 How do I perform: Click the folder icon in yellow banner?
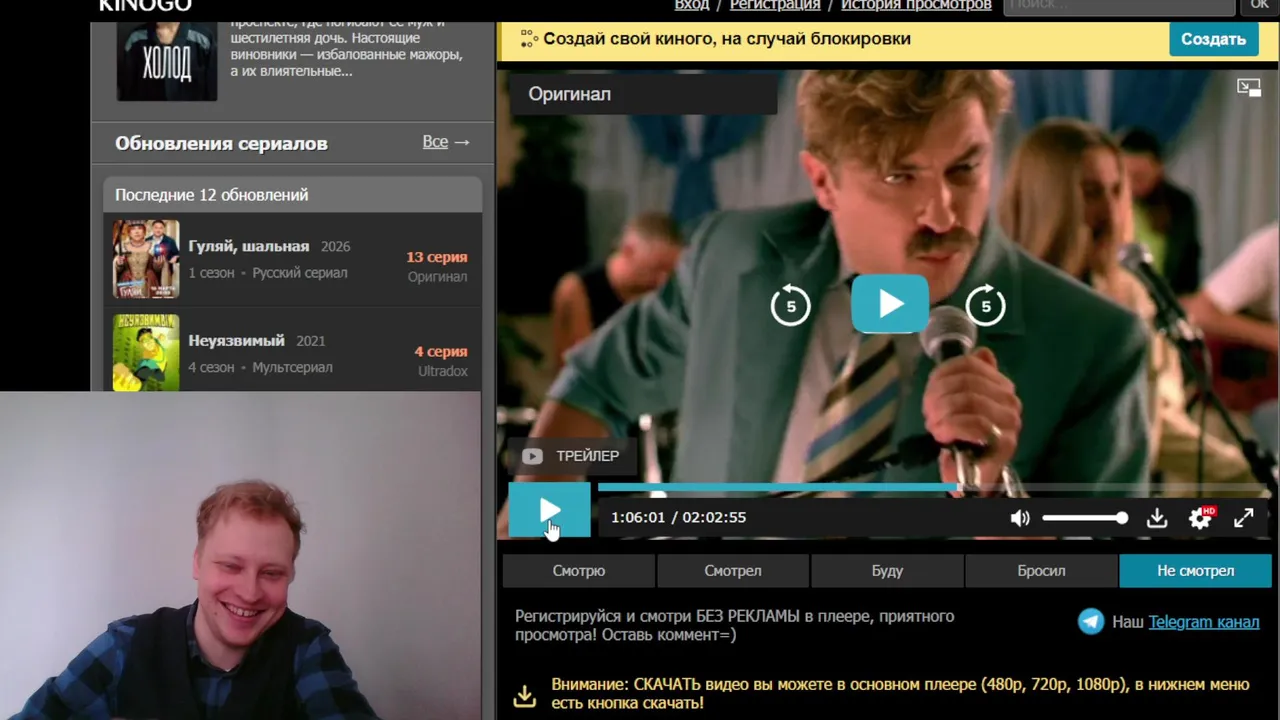pos(527,39)
